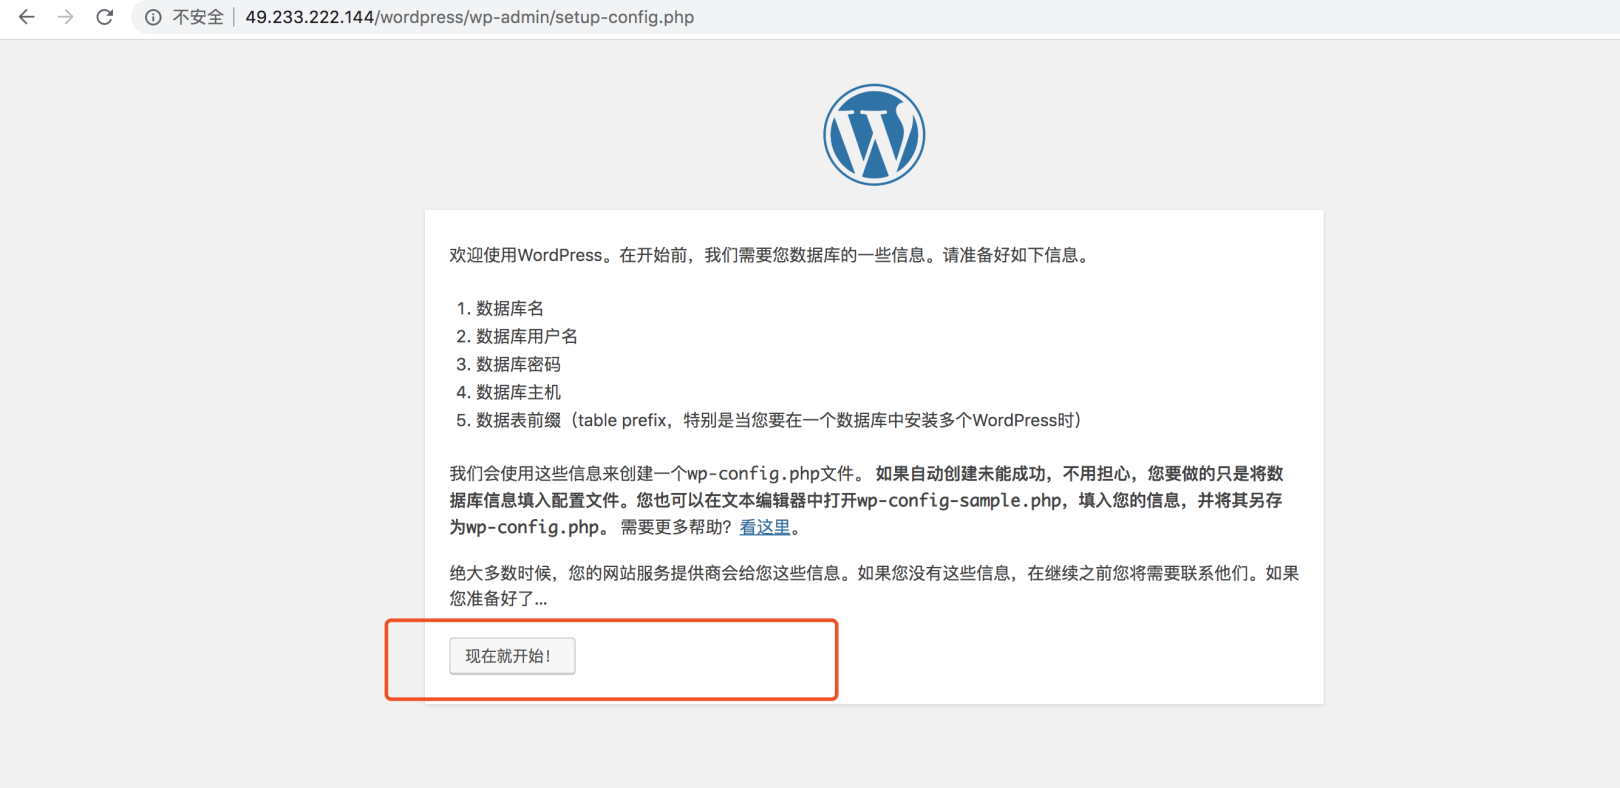The height and width of the screenshot is (788, 1620).
Task: Open the 看这里 help link
Action: pyautogui.click(x=765, y=527)
